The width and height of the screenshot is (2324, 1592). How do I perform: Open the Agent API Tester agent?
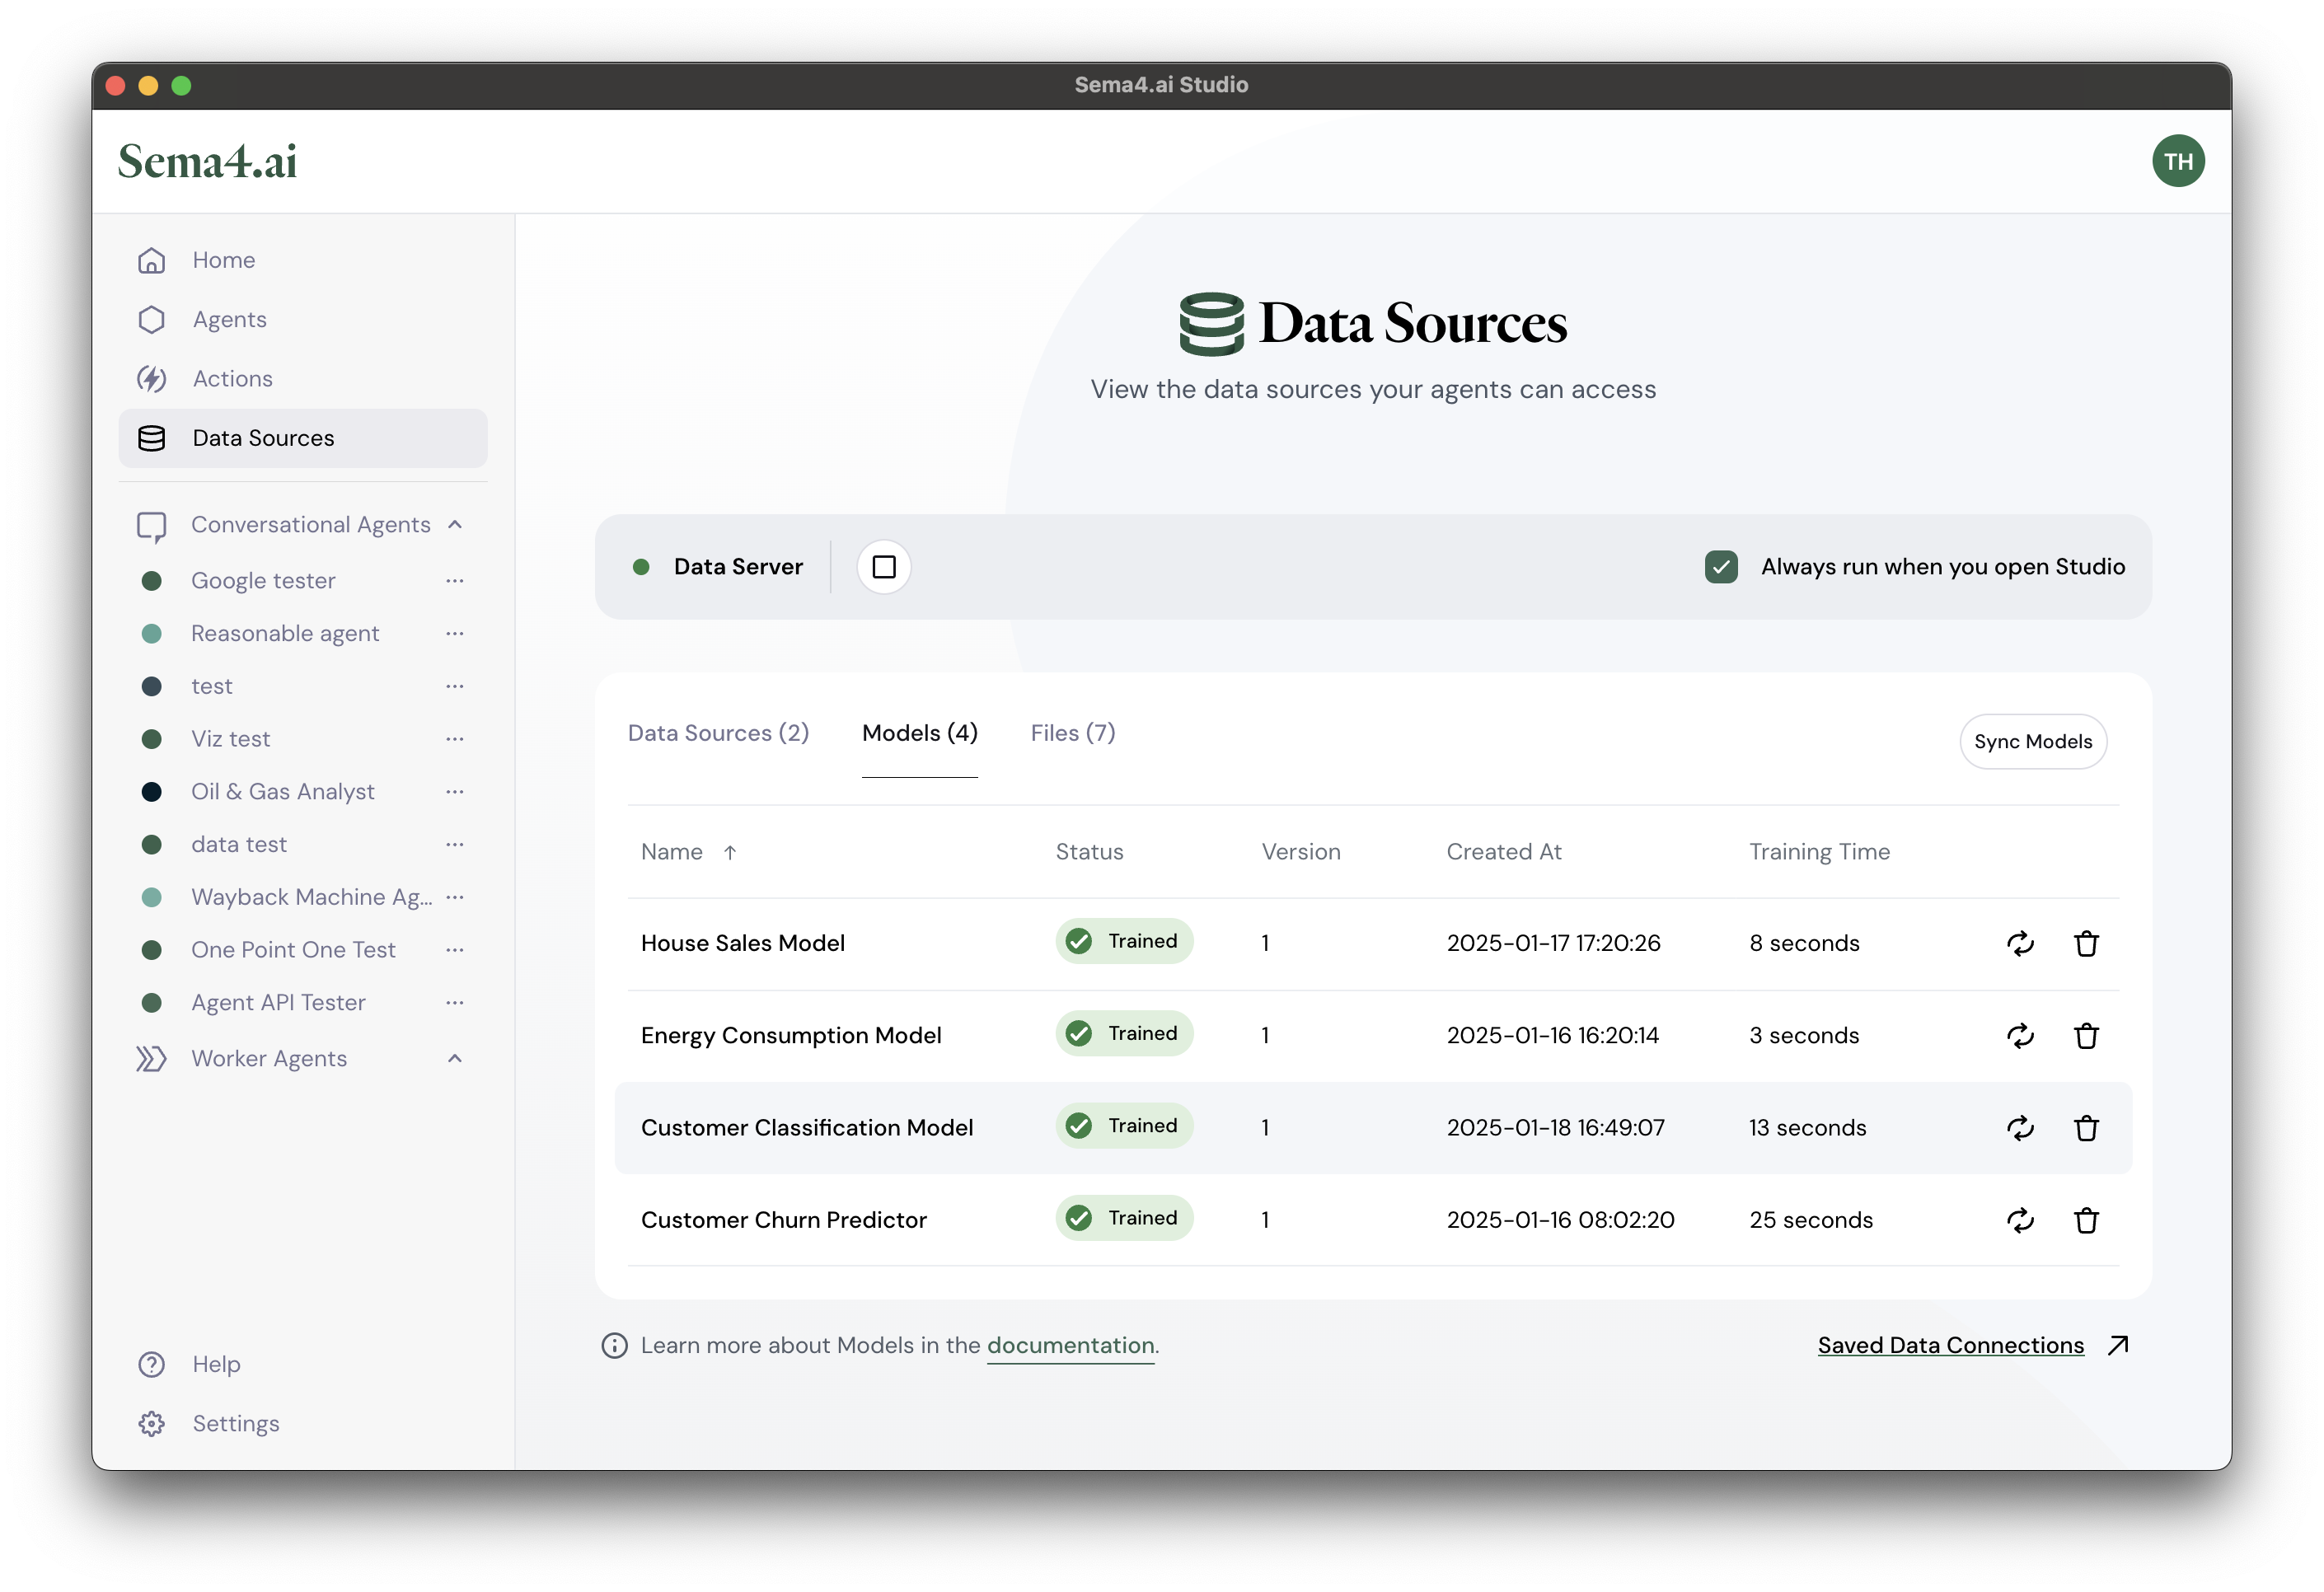coord(278,1003)
